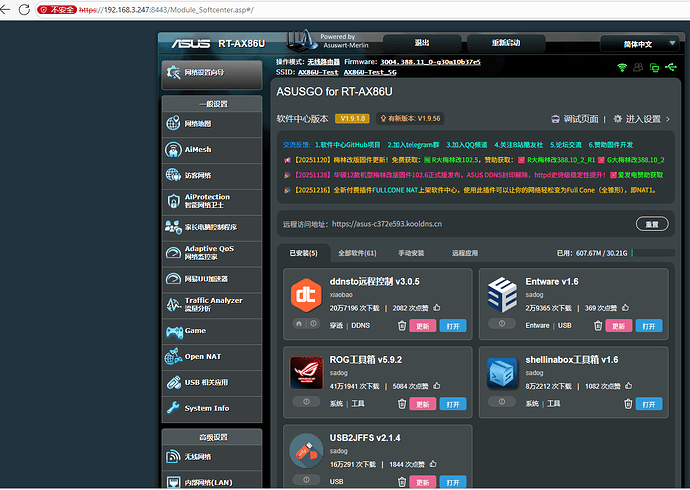Like the USB2JFFS plugin with thumbs-up

(x=433, y=464)
